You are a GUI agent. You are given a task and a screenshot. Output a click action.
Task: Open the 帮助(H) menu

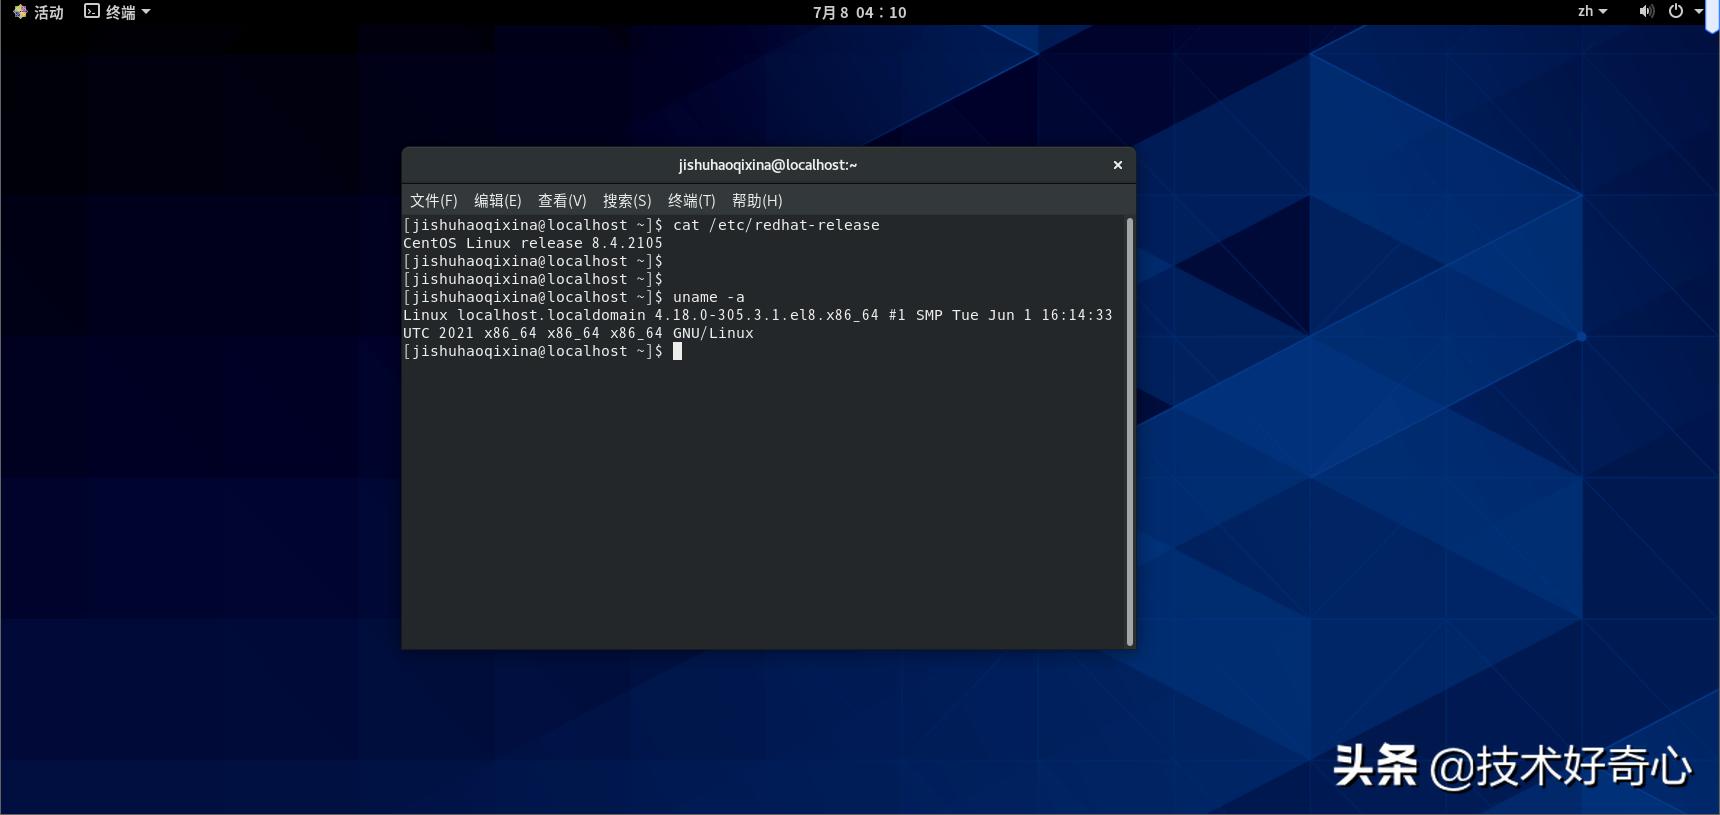[757, 201]
